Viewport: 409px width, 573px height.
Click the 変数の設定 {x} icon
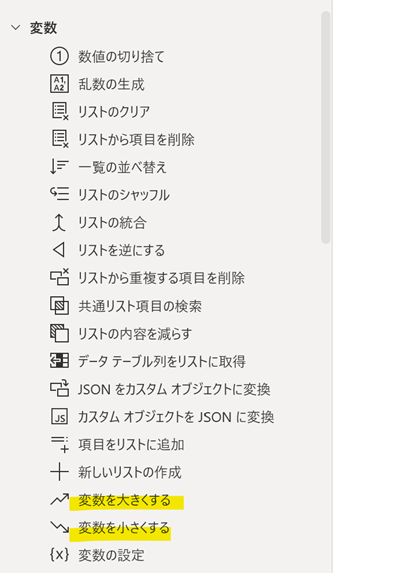pyautogui.click(x=59, y=555)
